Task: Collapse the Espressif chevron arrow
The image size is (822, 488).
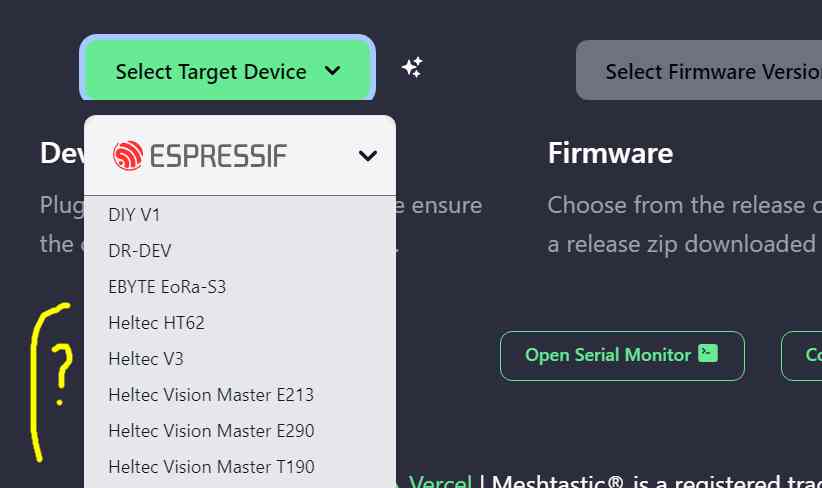Action: click(367, 156)
